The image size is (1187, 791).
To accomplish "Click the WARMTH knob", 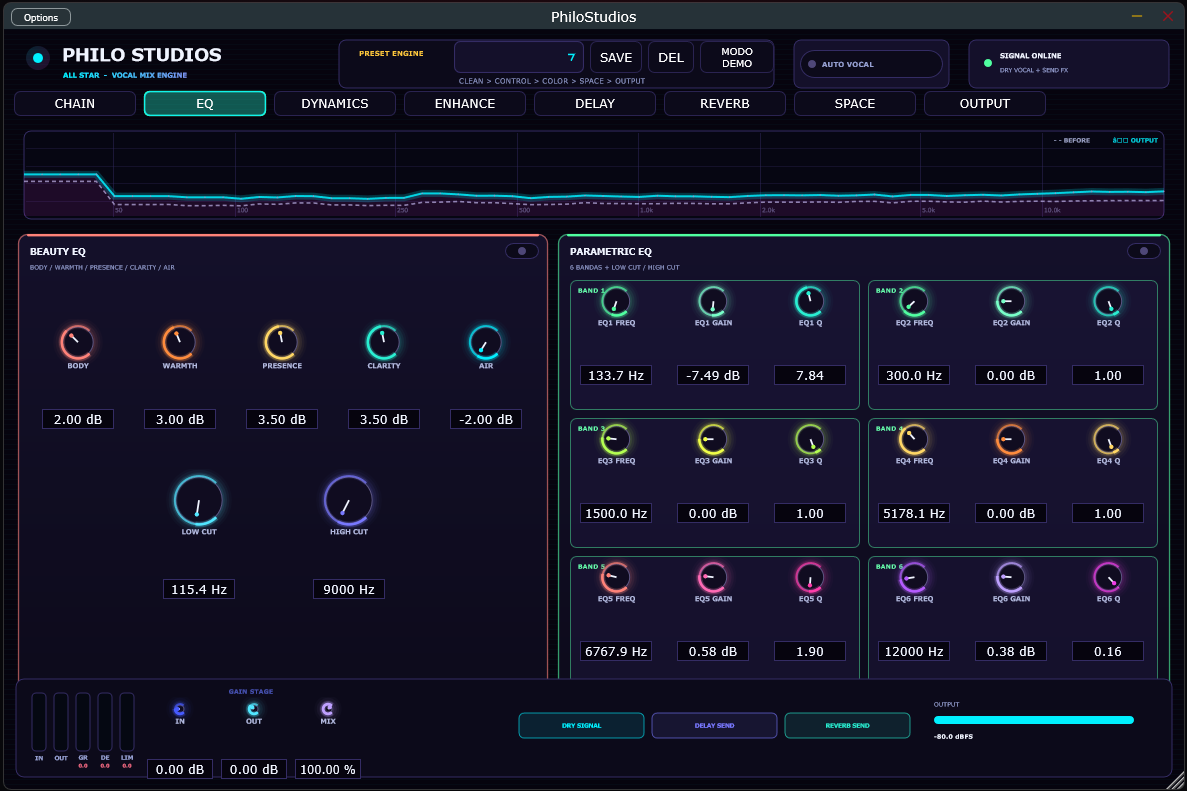I will click(x=179, y=342).
